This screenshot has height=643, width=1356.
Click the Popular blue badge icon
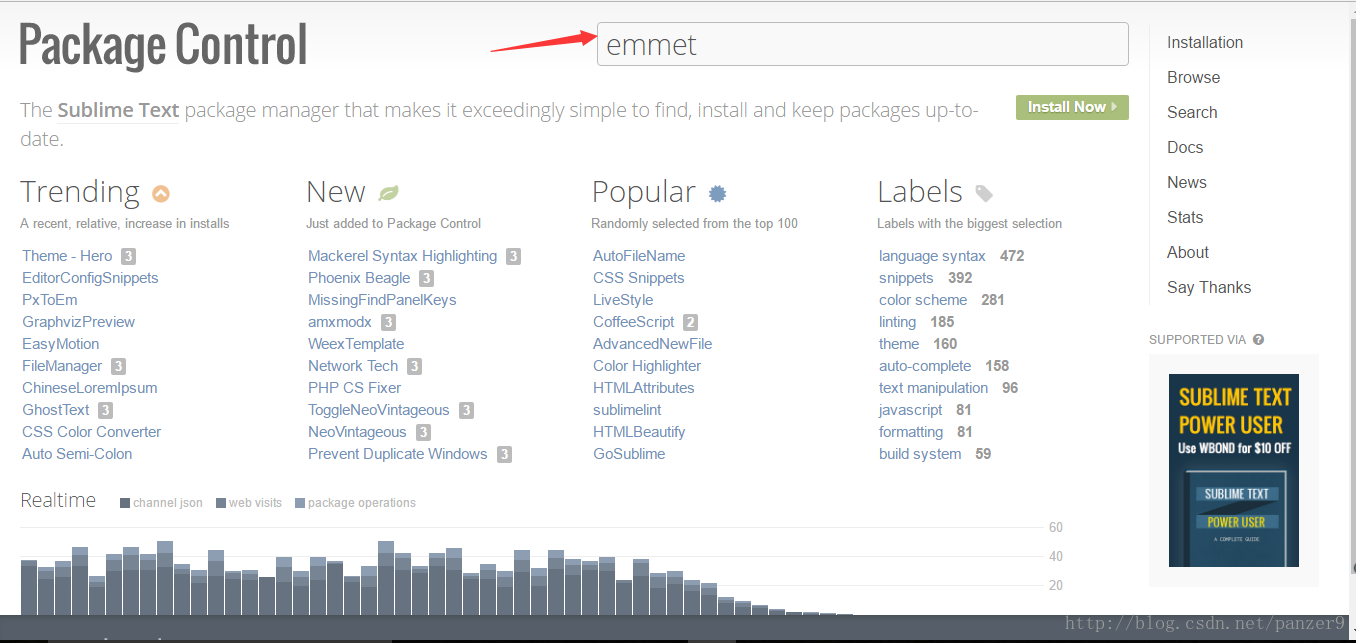click(x=717, y=193)
